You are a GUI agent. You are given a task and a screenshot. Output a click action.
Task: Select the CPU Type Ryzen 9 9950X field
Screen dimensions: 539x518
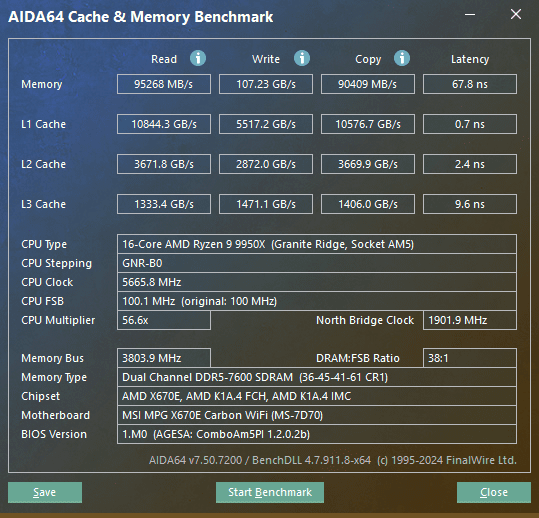(317, 244)
